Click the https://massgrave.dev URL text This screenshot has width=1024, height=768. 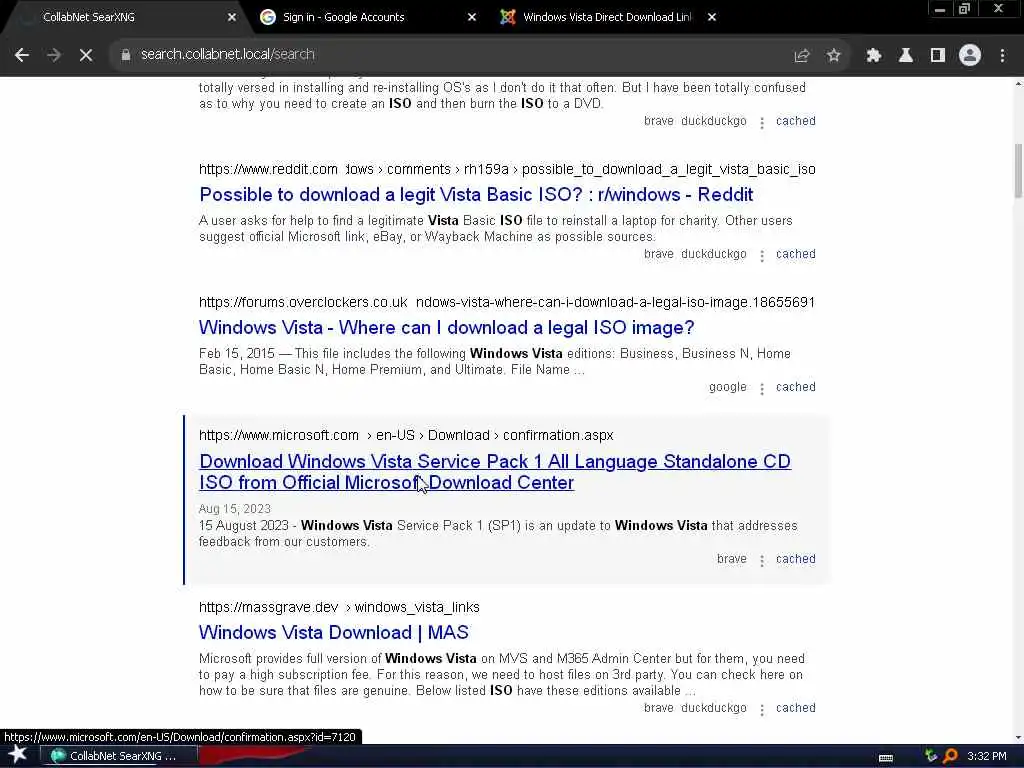pyautogui.click(x=268, y=607)
